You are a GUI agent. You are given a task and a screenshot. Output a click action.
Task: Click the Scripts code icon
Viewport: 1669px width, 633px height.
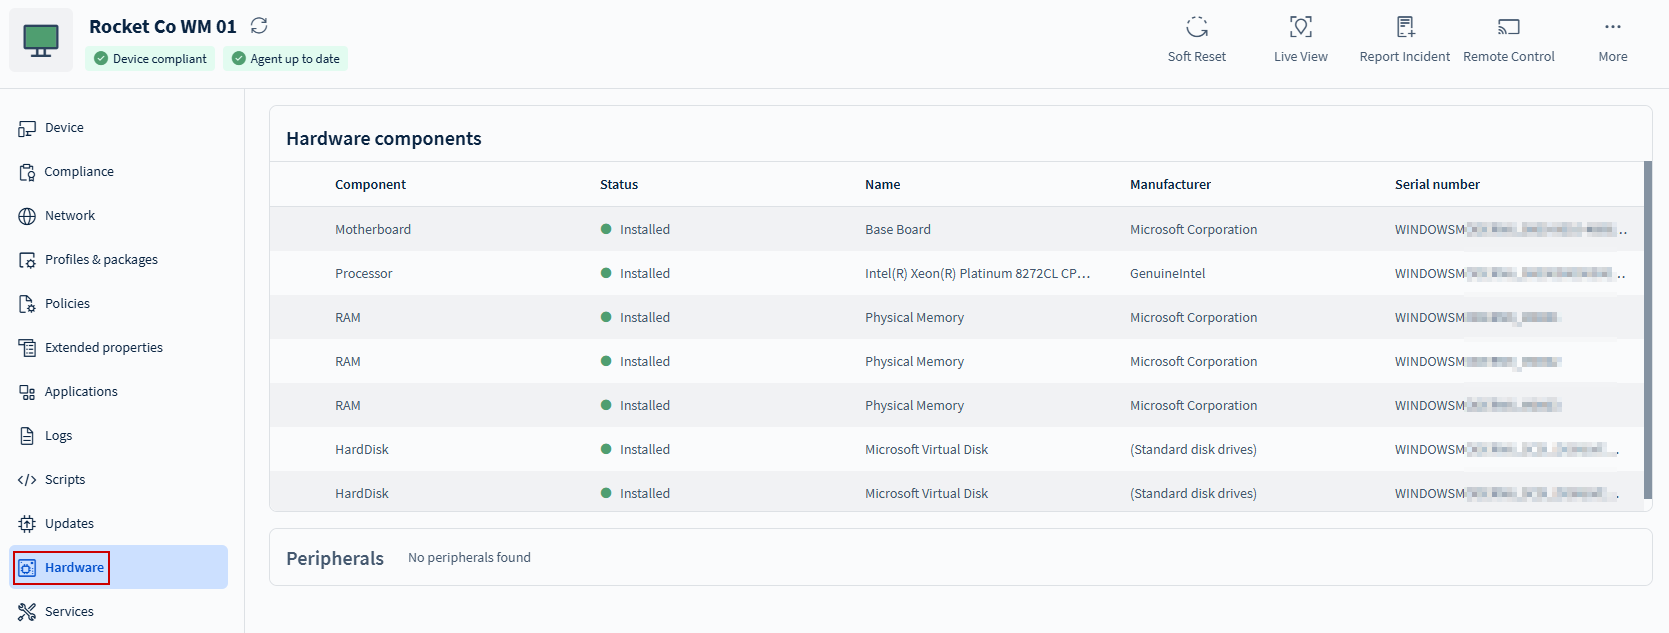(27, 480)
